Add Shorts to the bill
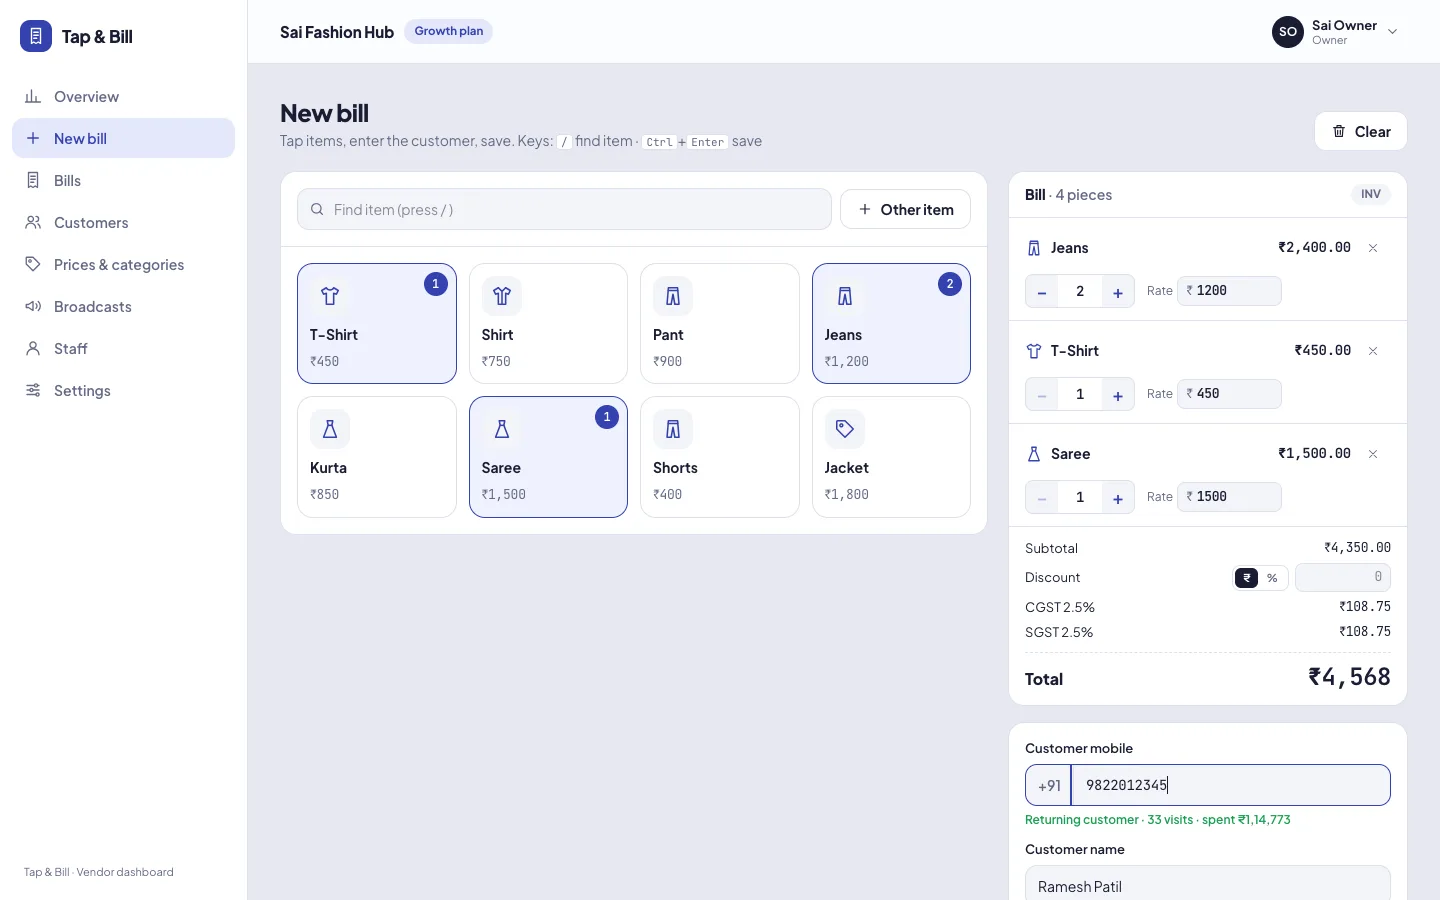 (720, 457)
